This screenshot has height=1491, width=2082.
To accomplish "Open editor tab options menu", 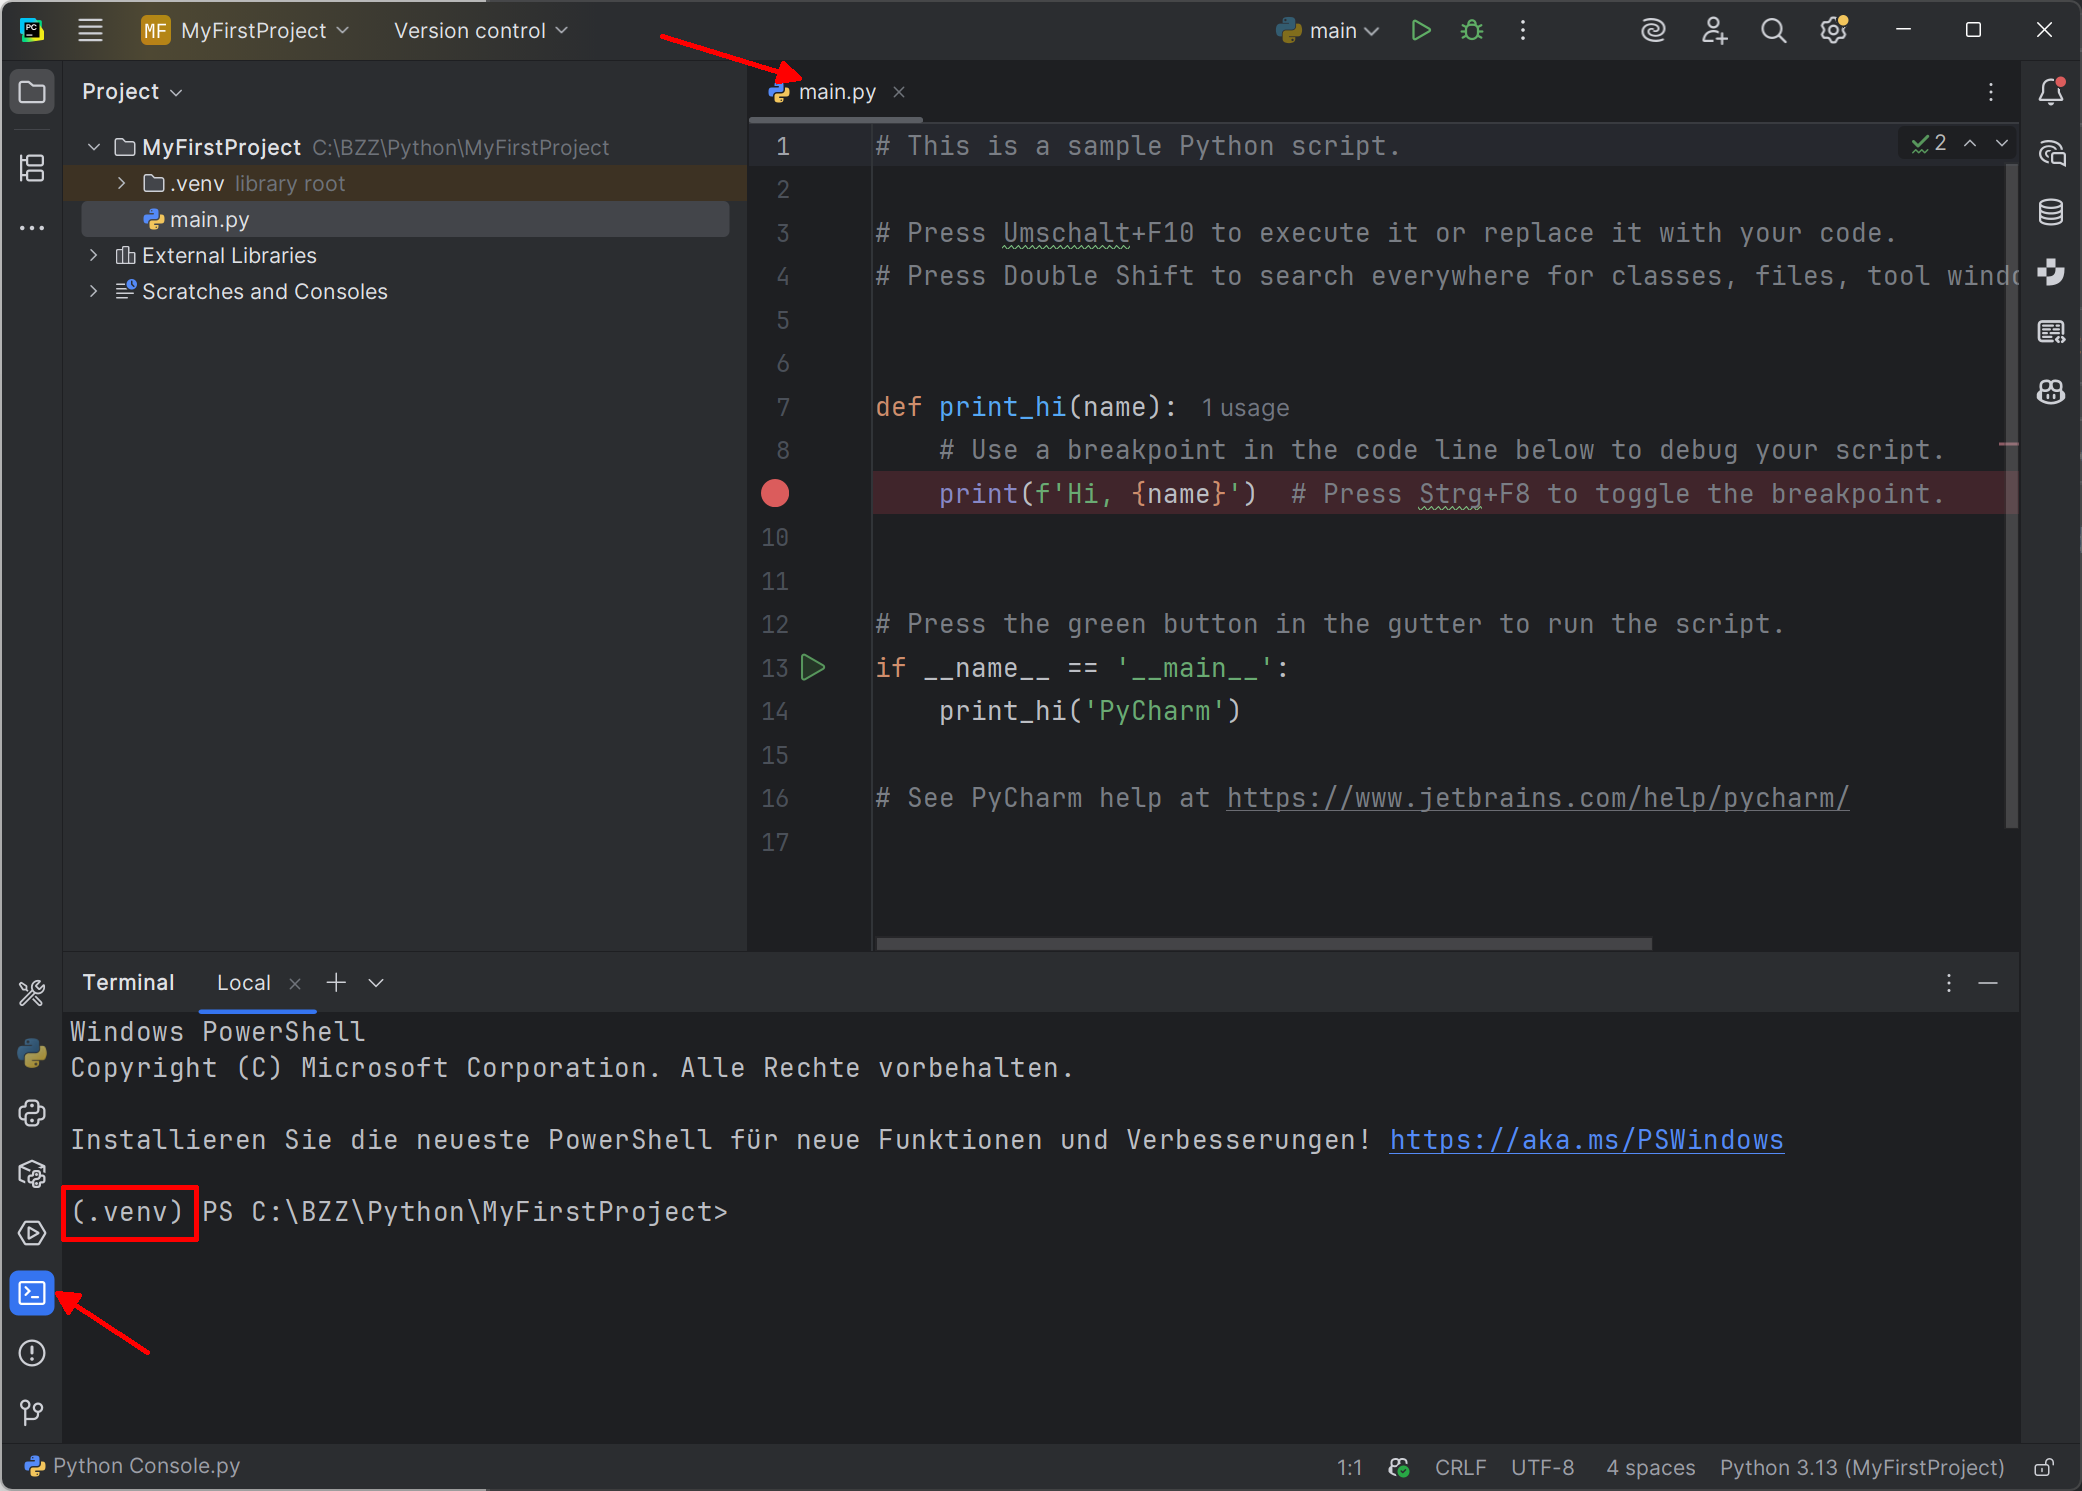I will pyautogui.click(x=1991, y=92).
